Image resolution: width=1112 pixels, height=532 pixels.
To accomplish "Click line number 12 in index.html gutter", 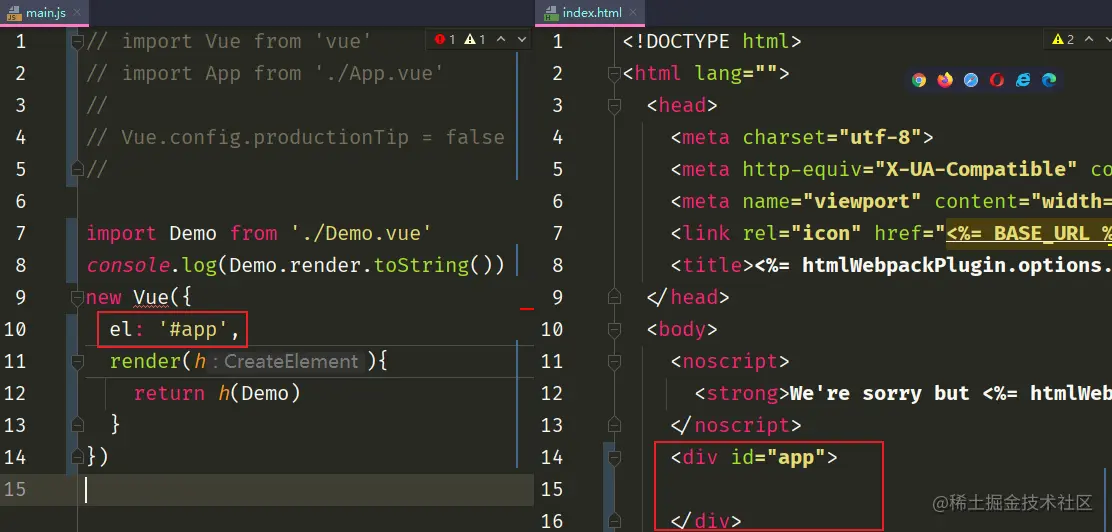I will (x=552, y=394).
